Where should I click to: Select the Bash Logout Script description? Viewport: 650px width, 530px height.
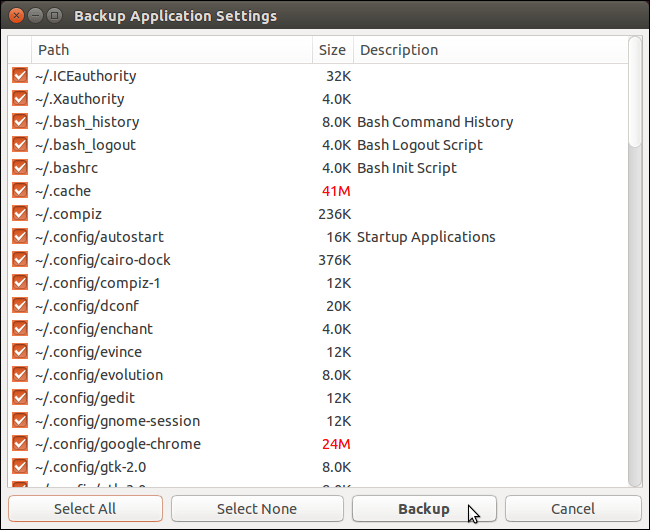pyautogui.click(x=419, y=145)
